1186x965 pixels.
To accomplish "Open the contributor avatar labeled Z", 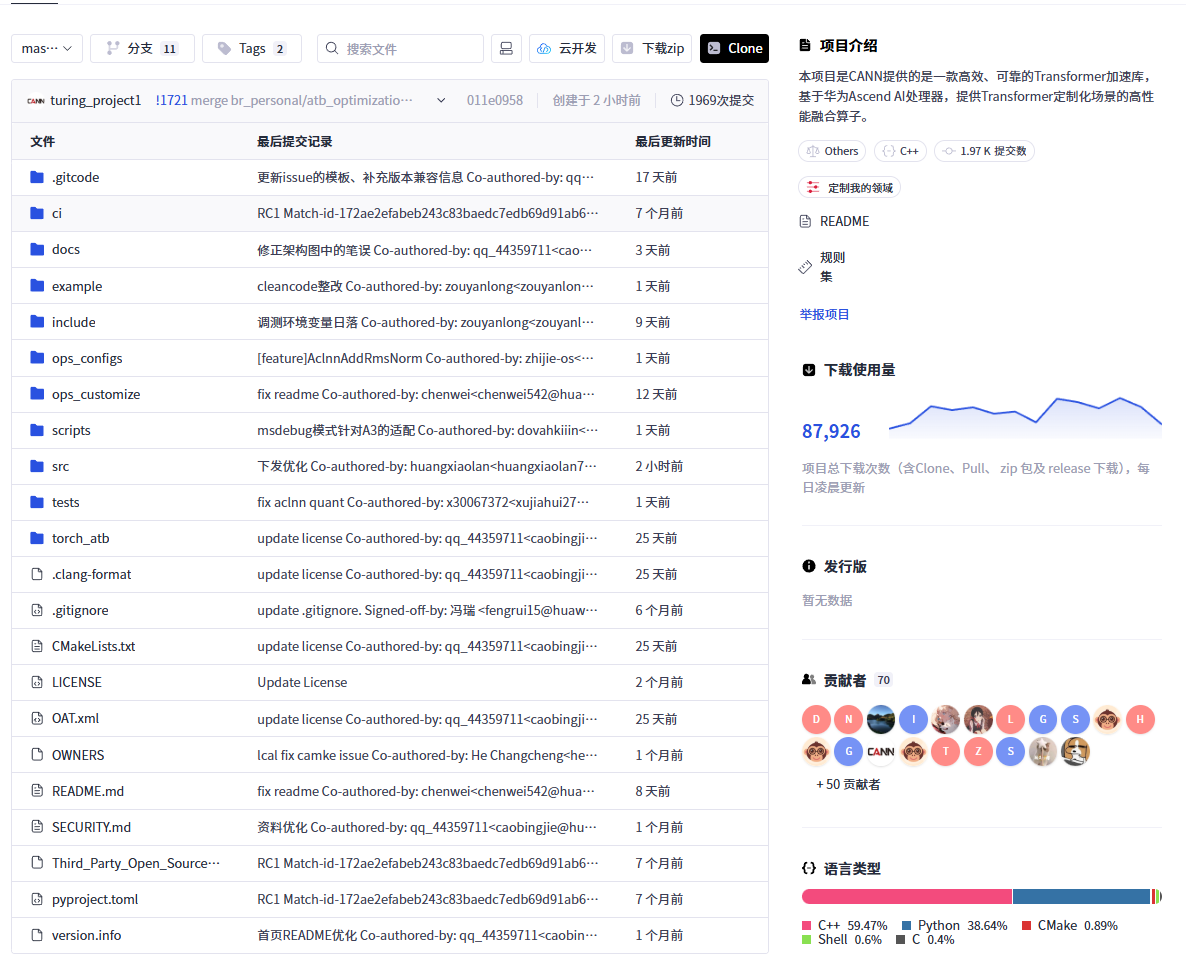I will pyautogui.click(x=978, y=752).
